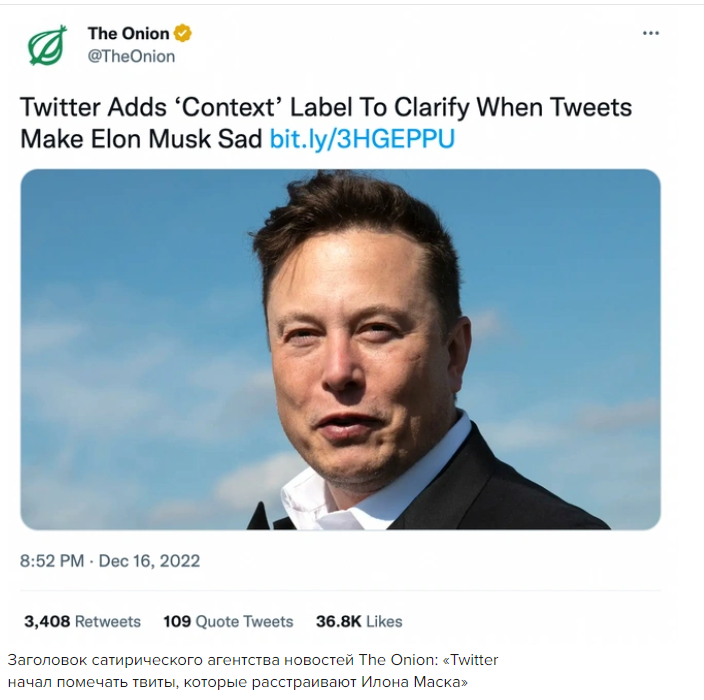Screen dimensions: 704x700
Task: View the 3,408 Retweets list
Action: tap(82, 621)
